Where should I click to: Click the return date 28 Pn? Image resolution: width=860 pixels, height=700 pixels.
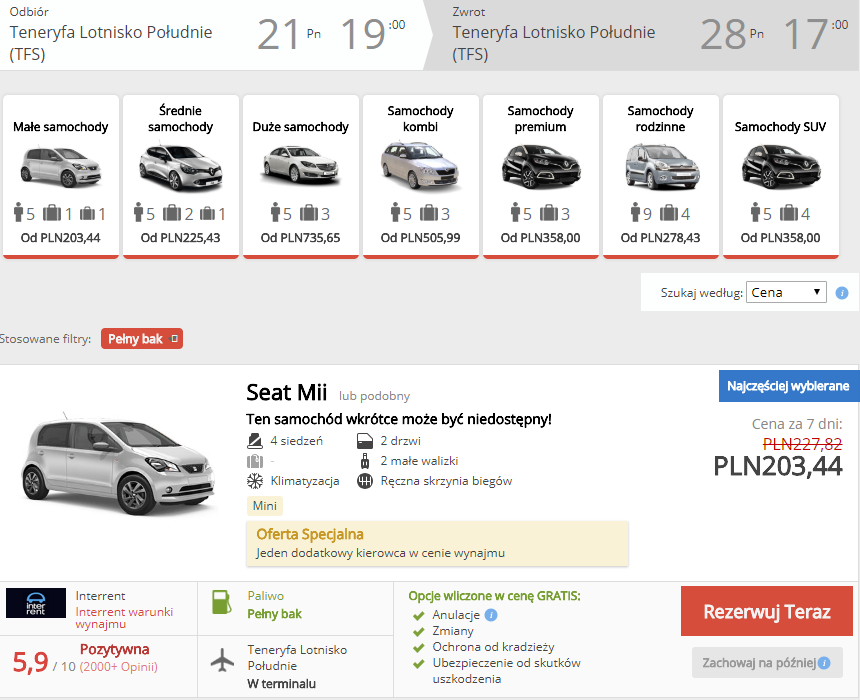[732, 34]
